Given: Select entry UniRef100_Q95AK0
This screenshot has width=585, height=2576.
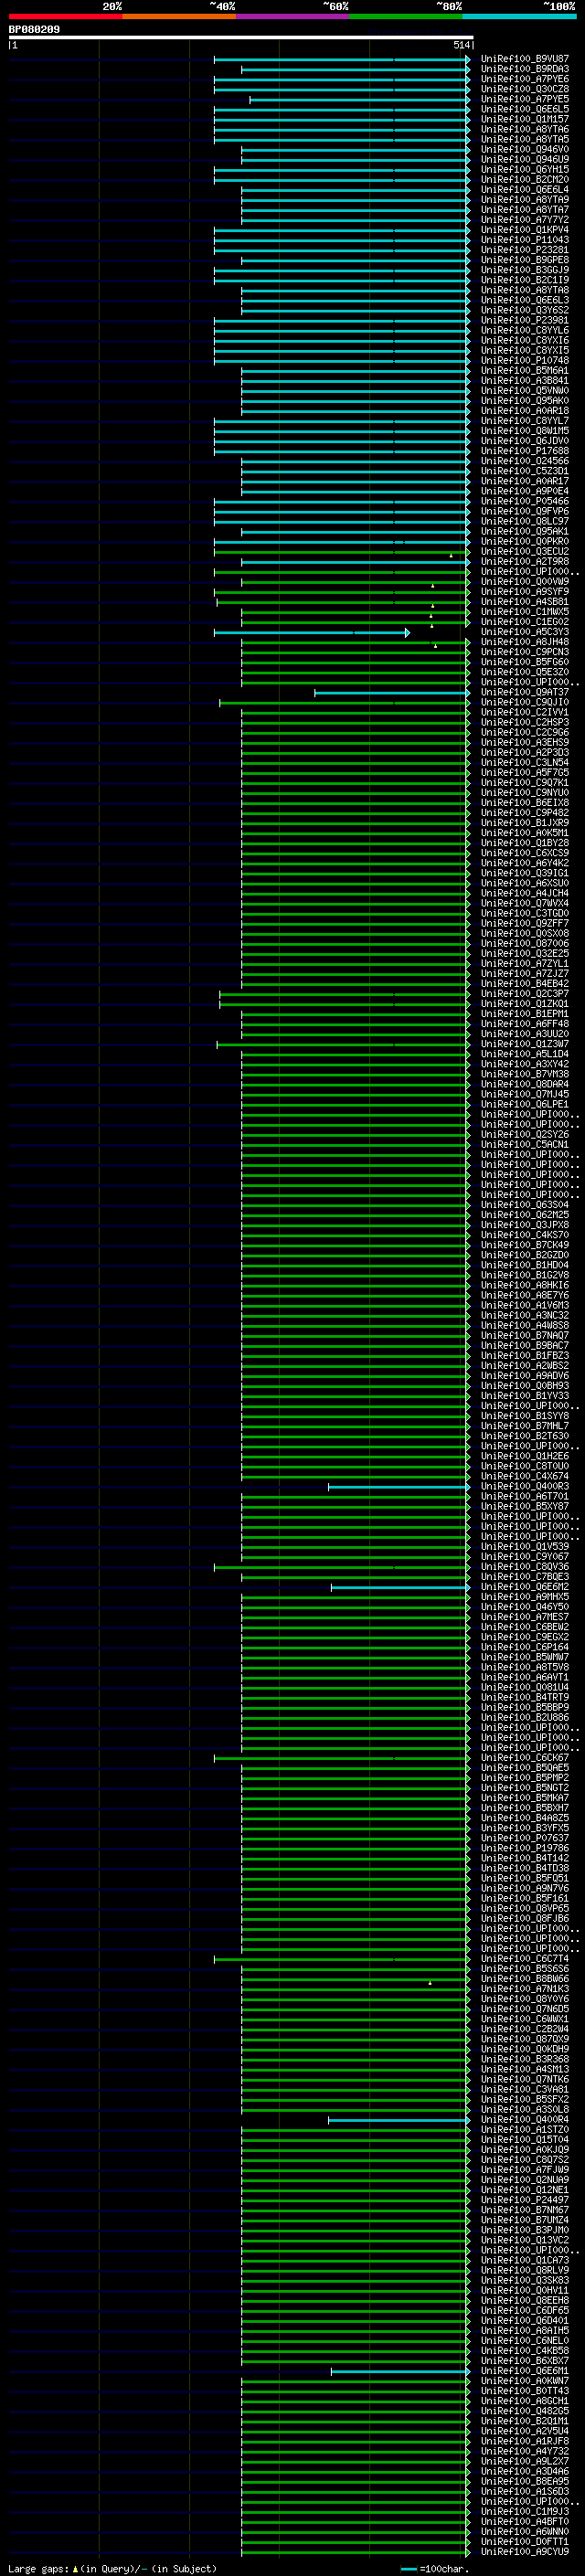Looking at the screenshot, I should point(525,401).
